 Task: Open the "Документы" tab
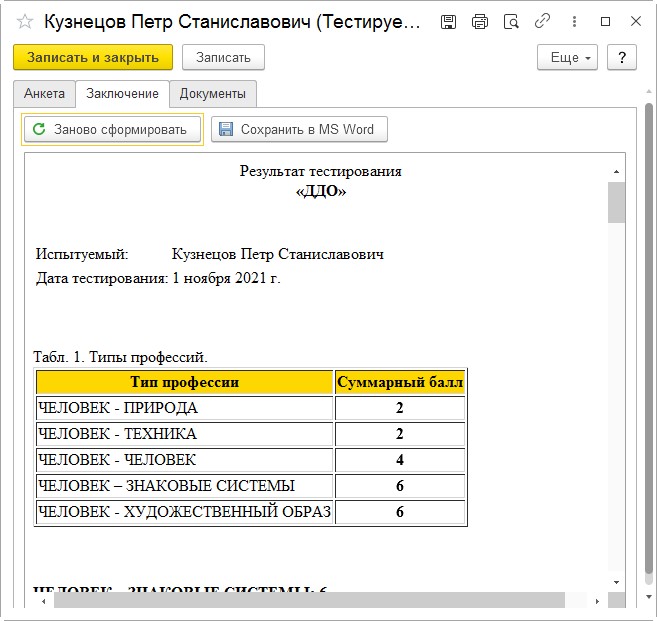tap(212, 94)
